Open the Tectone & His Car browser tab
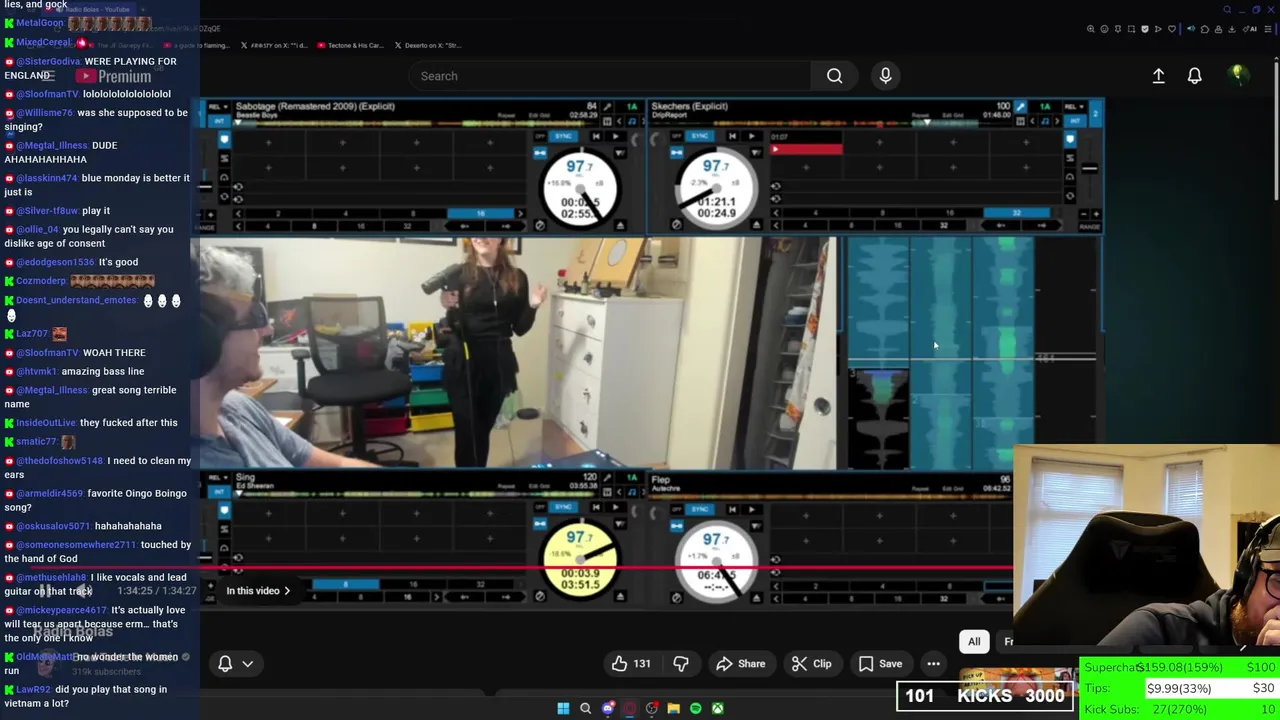This screenshot has height=720, width=1280. coord(350,45)
